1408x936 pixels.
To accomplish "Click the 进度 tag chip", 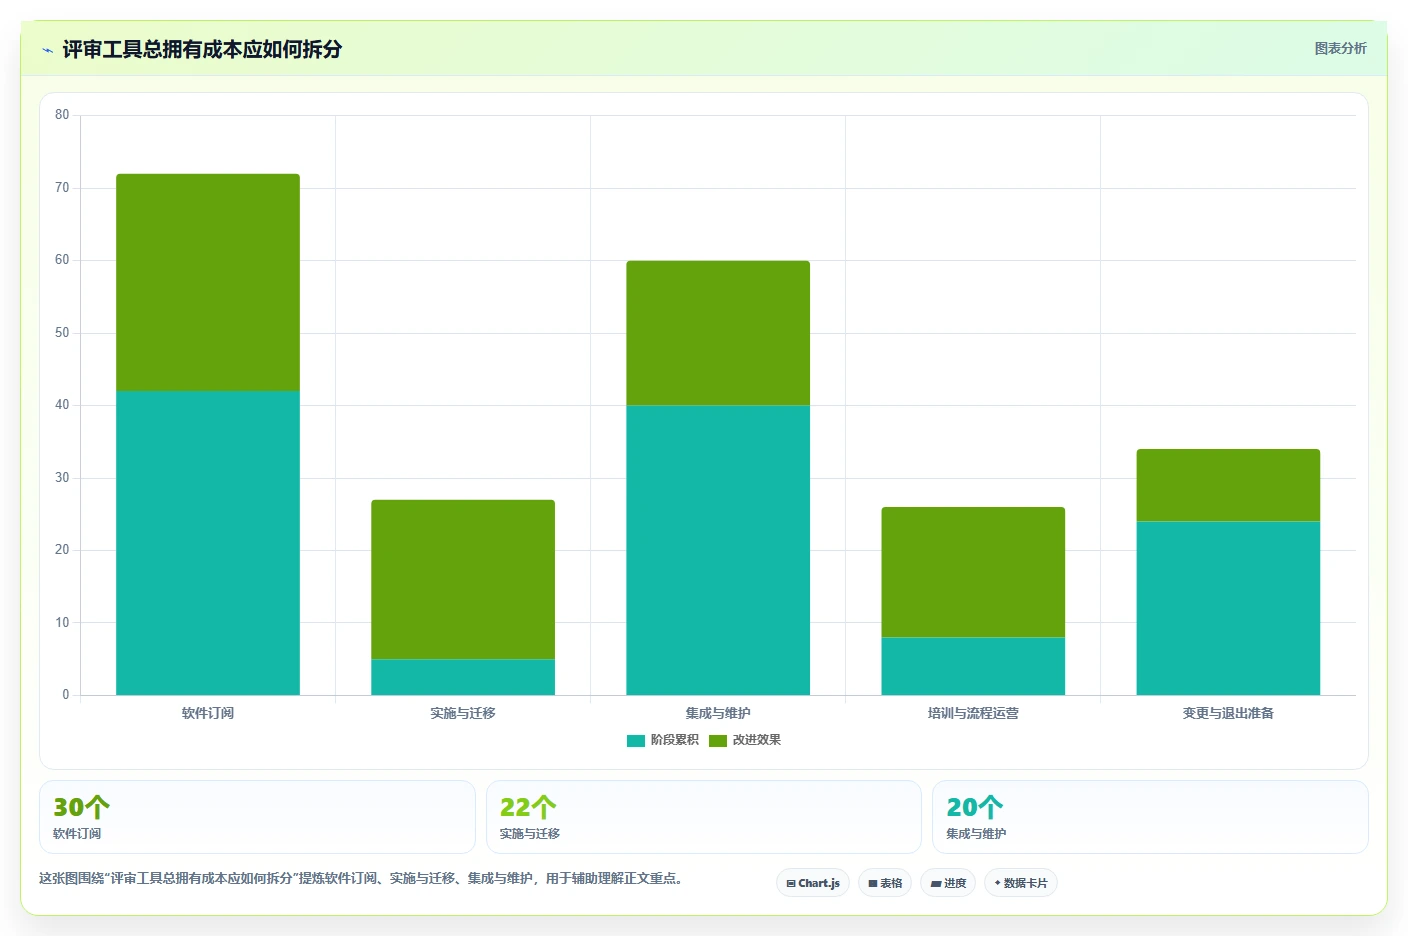I will point(948,883).
